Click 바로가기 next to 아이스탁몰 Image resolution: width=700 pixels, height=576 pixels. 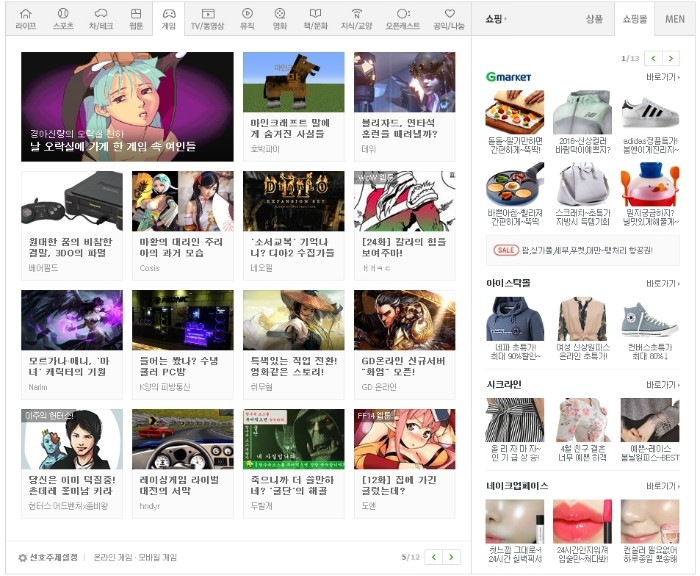click(663, 283)
